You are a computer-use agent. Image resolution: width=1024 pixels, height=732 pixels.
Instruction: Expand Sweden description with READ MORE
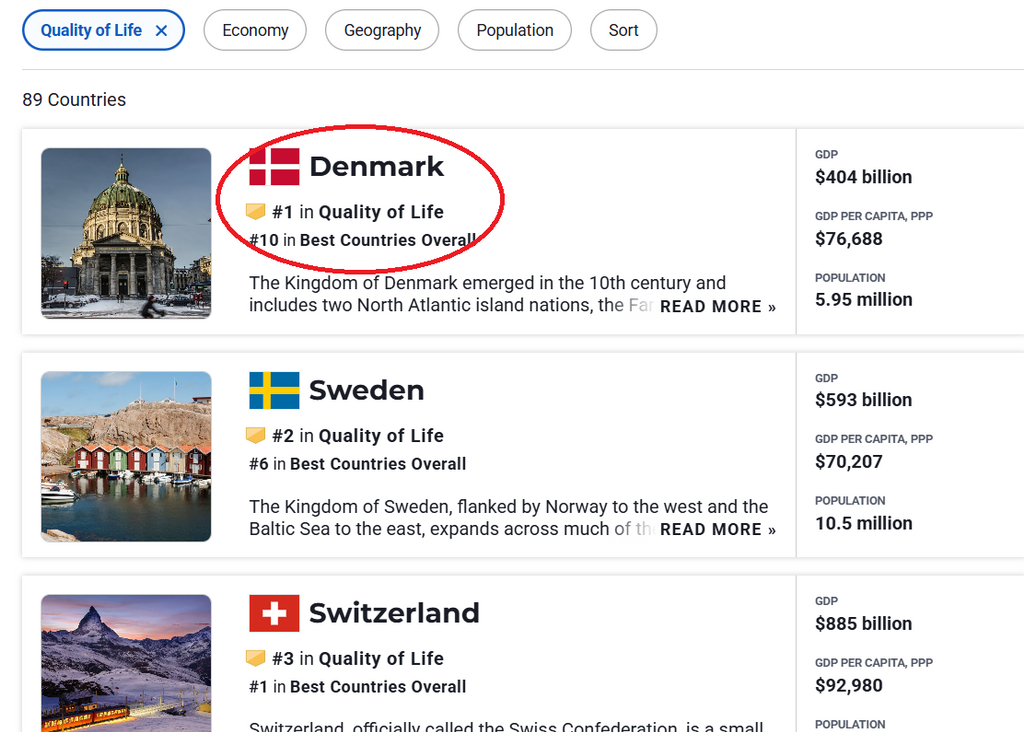tap(717, 530)
